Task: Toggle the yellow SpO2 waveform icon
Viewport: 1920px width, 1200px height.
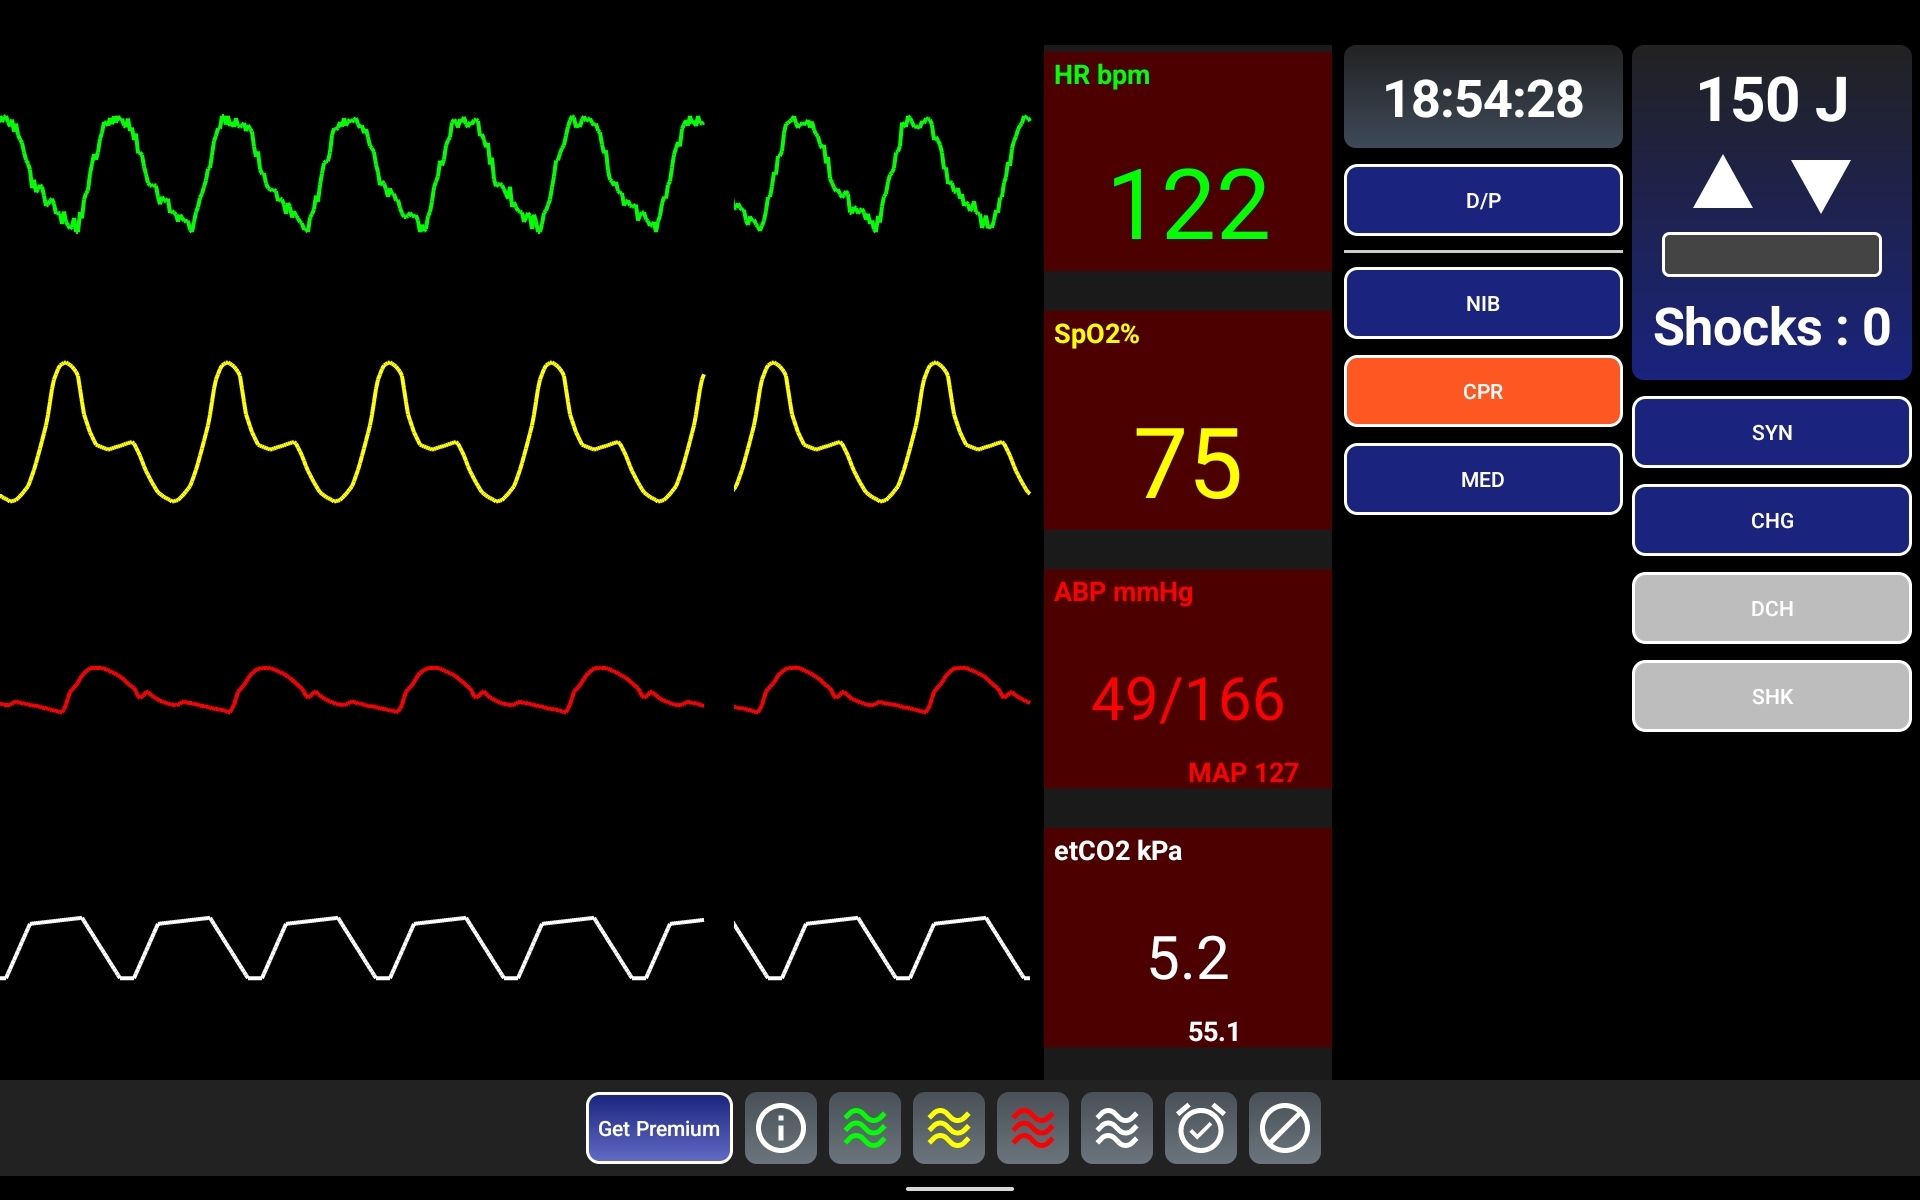Action: coord(948,1128)
